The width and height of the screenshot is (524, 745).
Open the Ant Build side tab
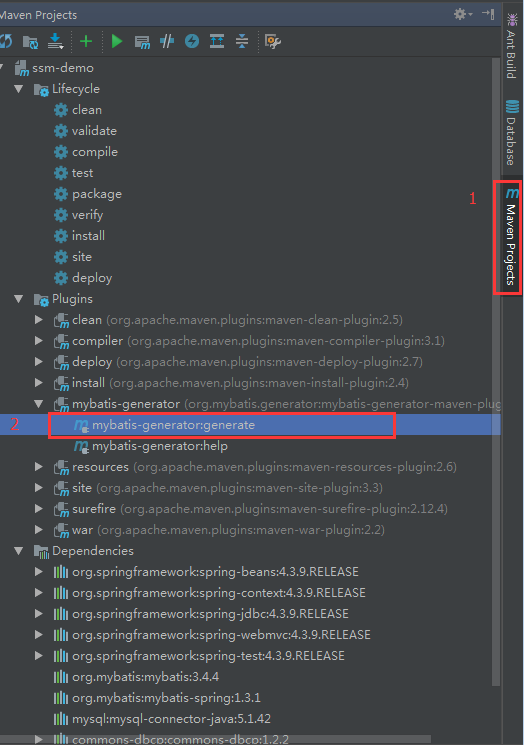click(512, 46)
